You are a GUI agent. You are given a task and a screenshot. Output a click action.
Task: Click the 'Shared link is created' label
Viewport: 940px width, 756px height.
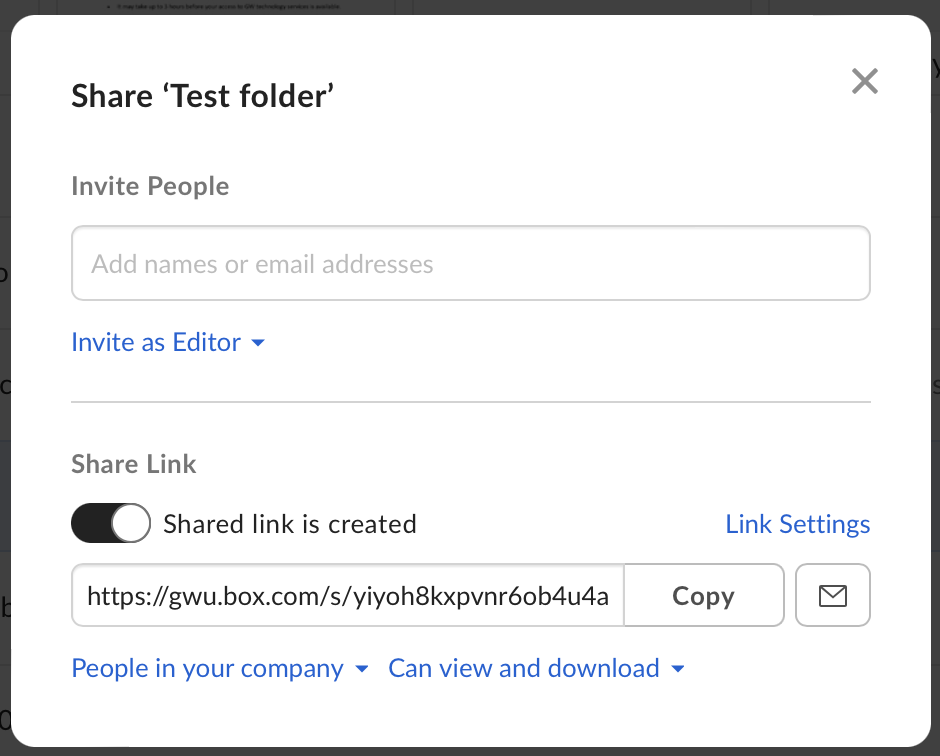point(289,524)
